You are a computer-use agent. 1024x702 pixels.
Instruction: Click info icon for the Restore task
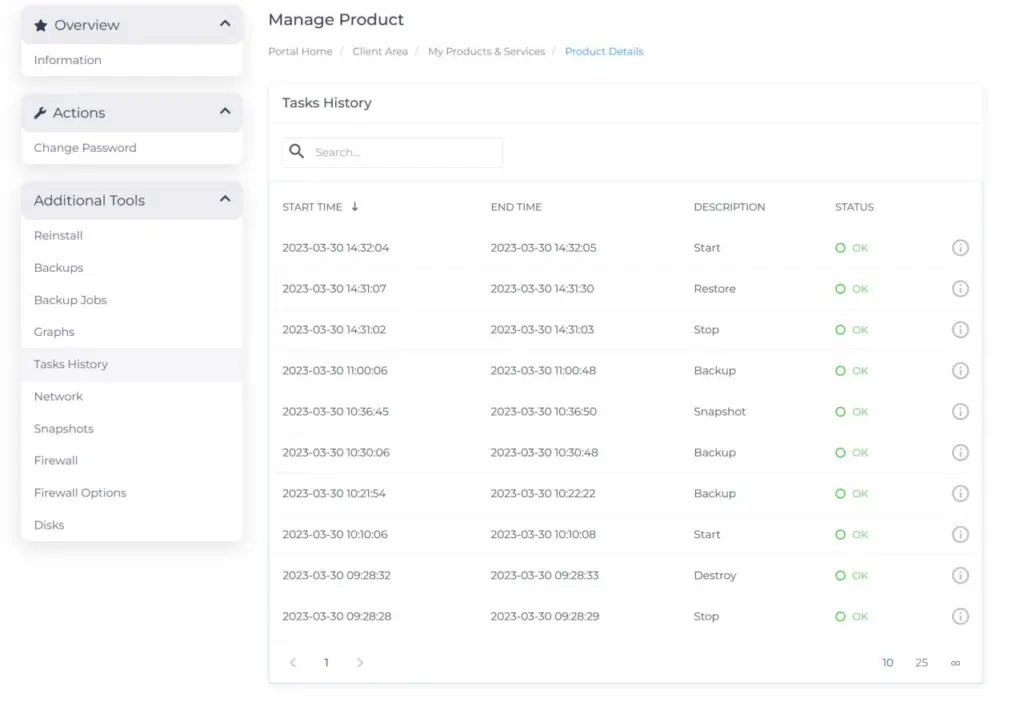point(960,289)
